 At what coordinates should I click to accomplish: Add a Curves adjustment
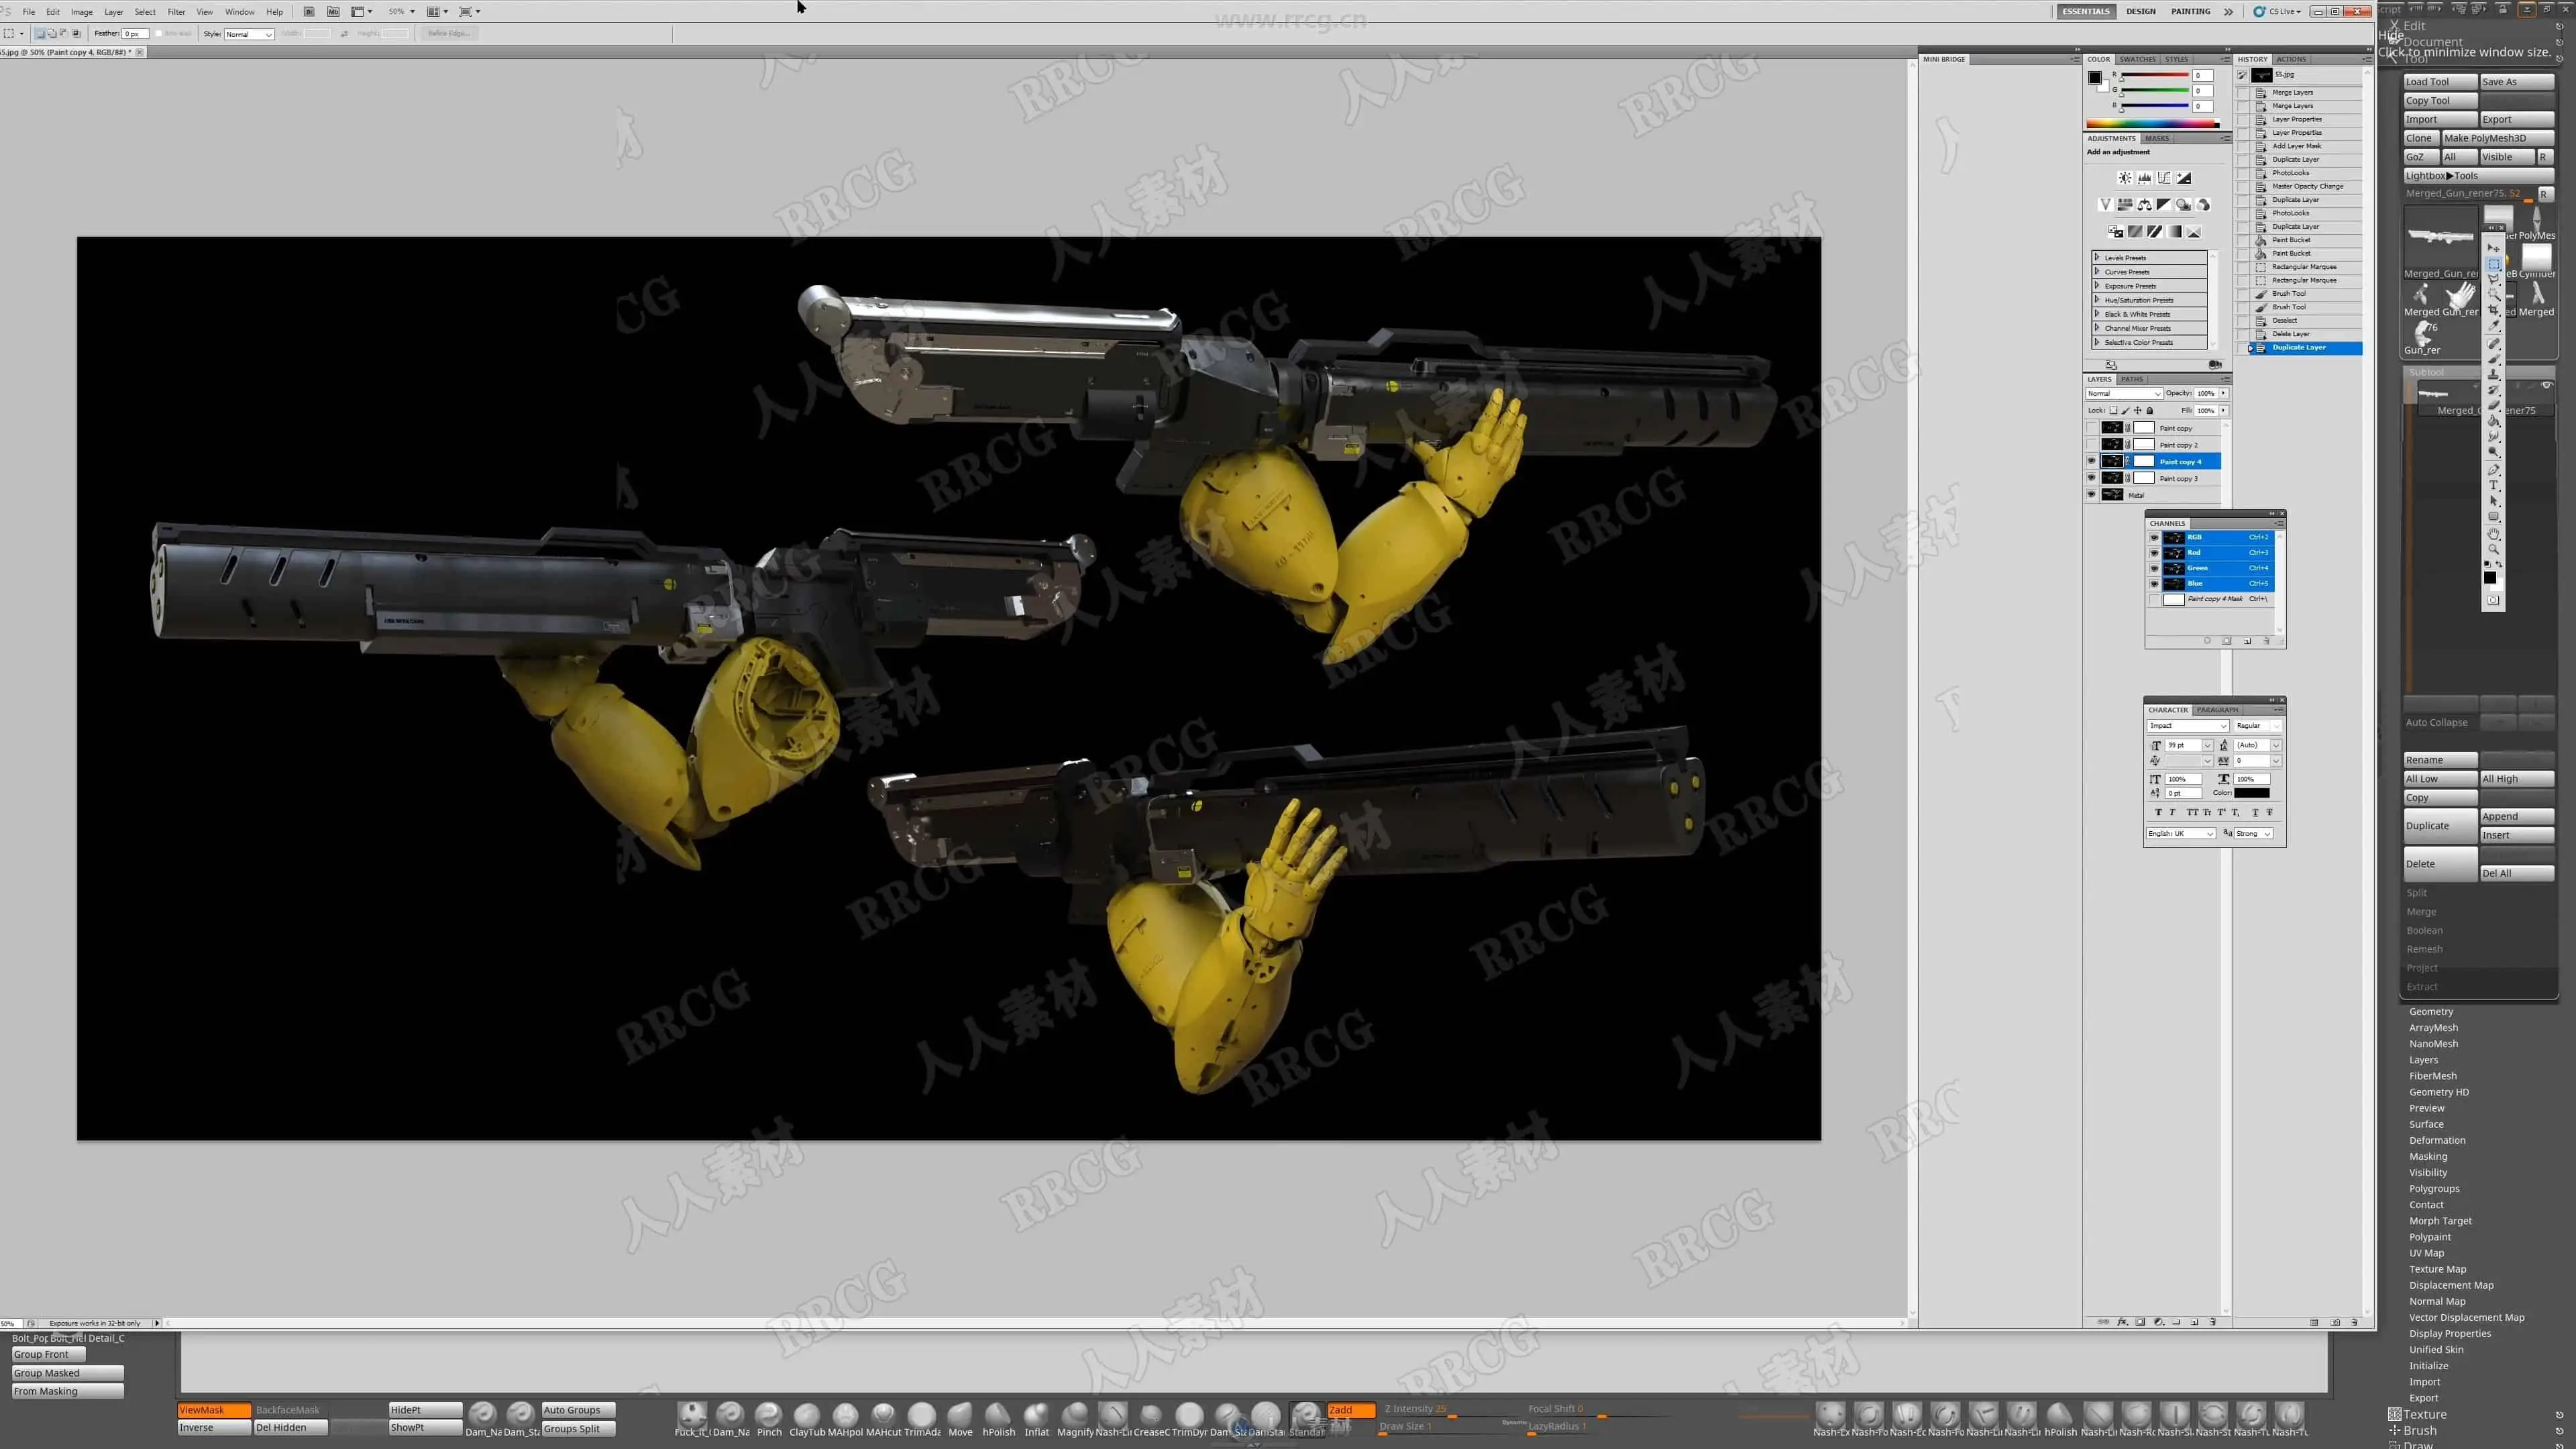point(2164,178)
